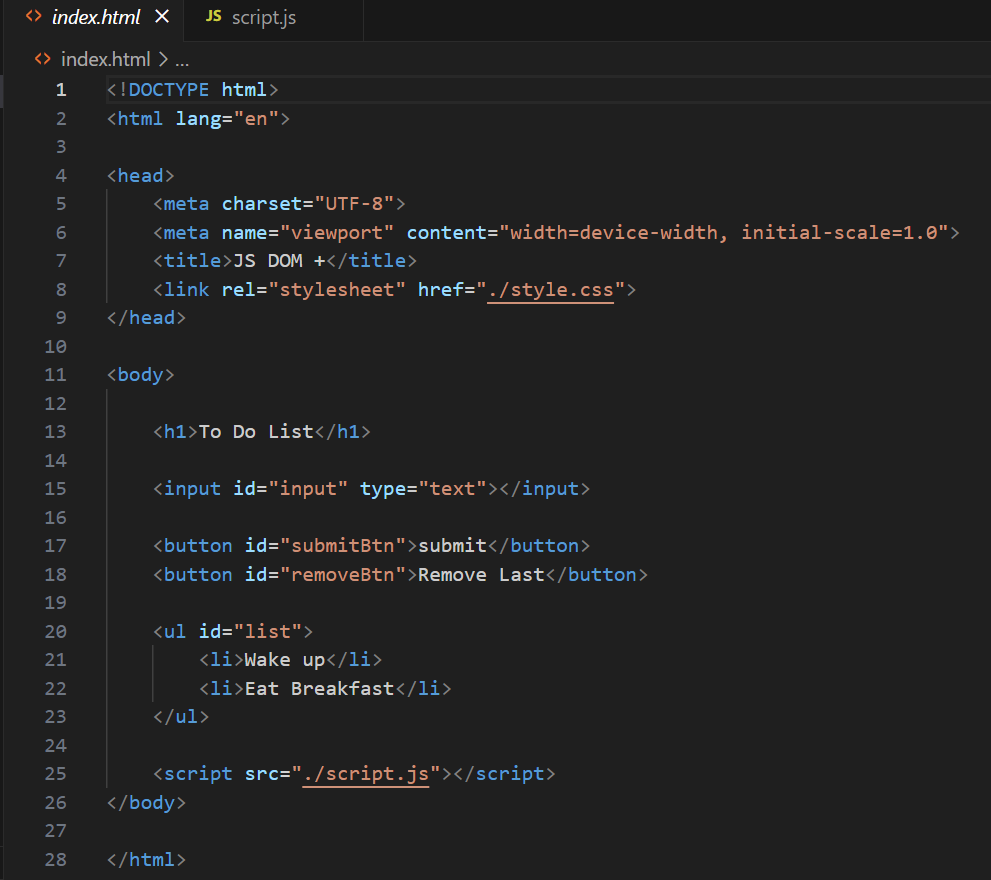991x880 pixels.
Task: Click the list item text "Eat Breakfast"
Action: (319, 688)
